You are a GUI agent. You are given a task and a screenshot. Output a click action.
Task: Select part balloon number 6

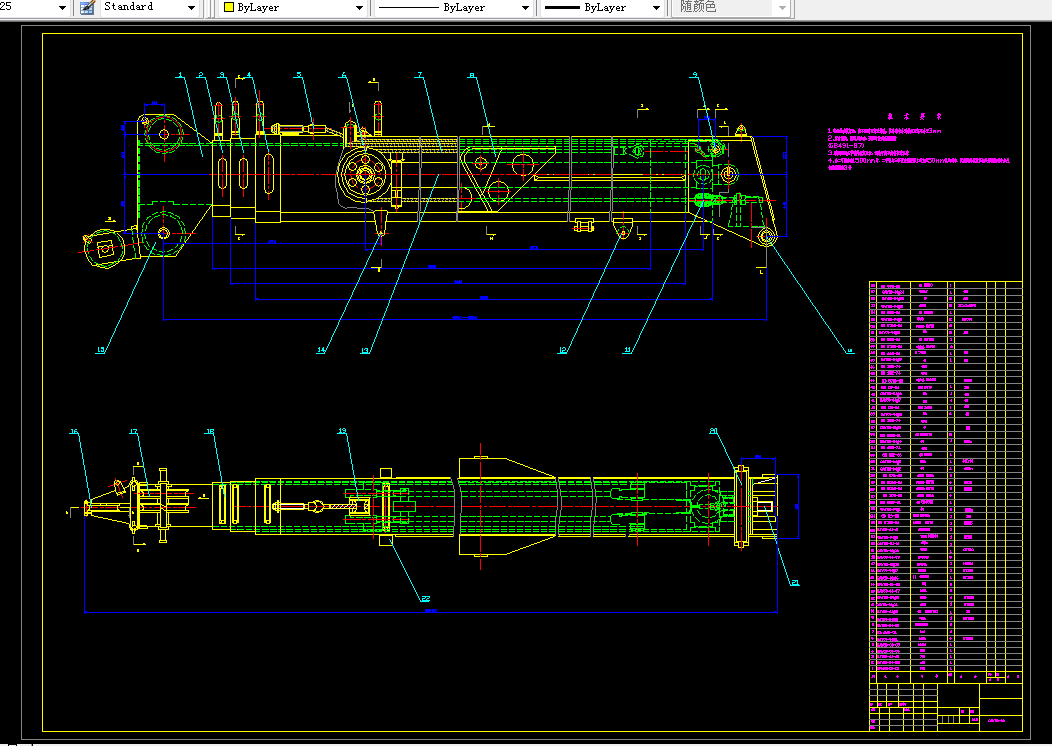click(x=344, y=76)
